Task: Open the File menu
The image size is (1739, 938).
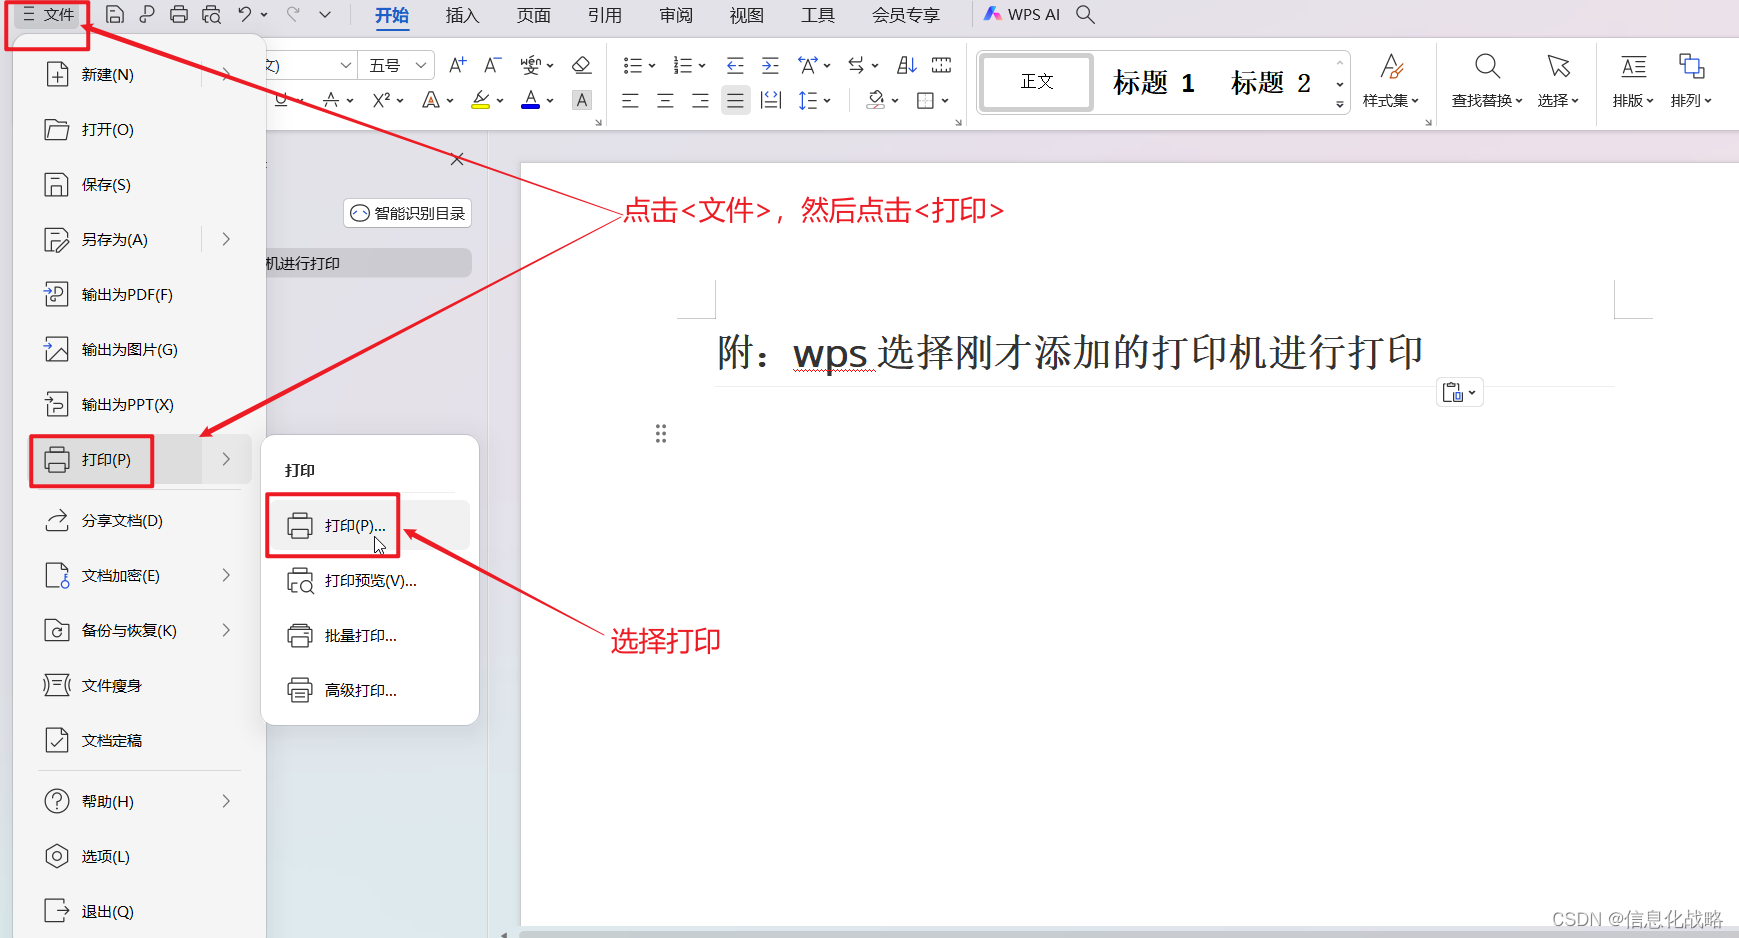Action: pyautogui.click(x=48, y=15)
